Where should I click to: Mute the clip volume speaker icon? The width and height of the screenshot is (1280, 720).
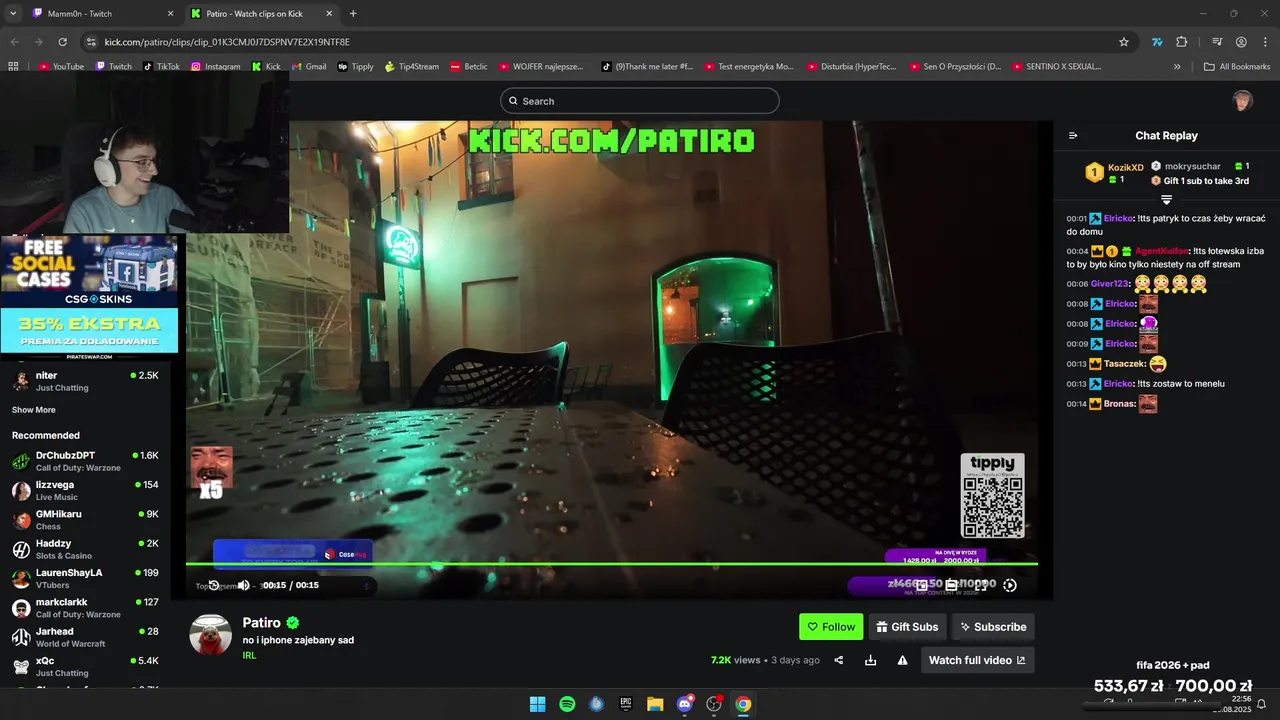(243, 585)
